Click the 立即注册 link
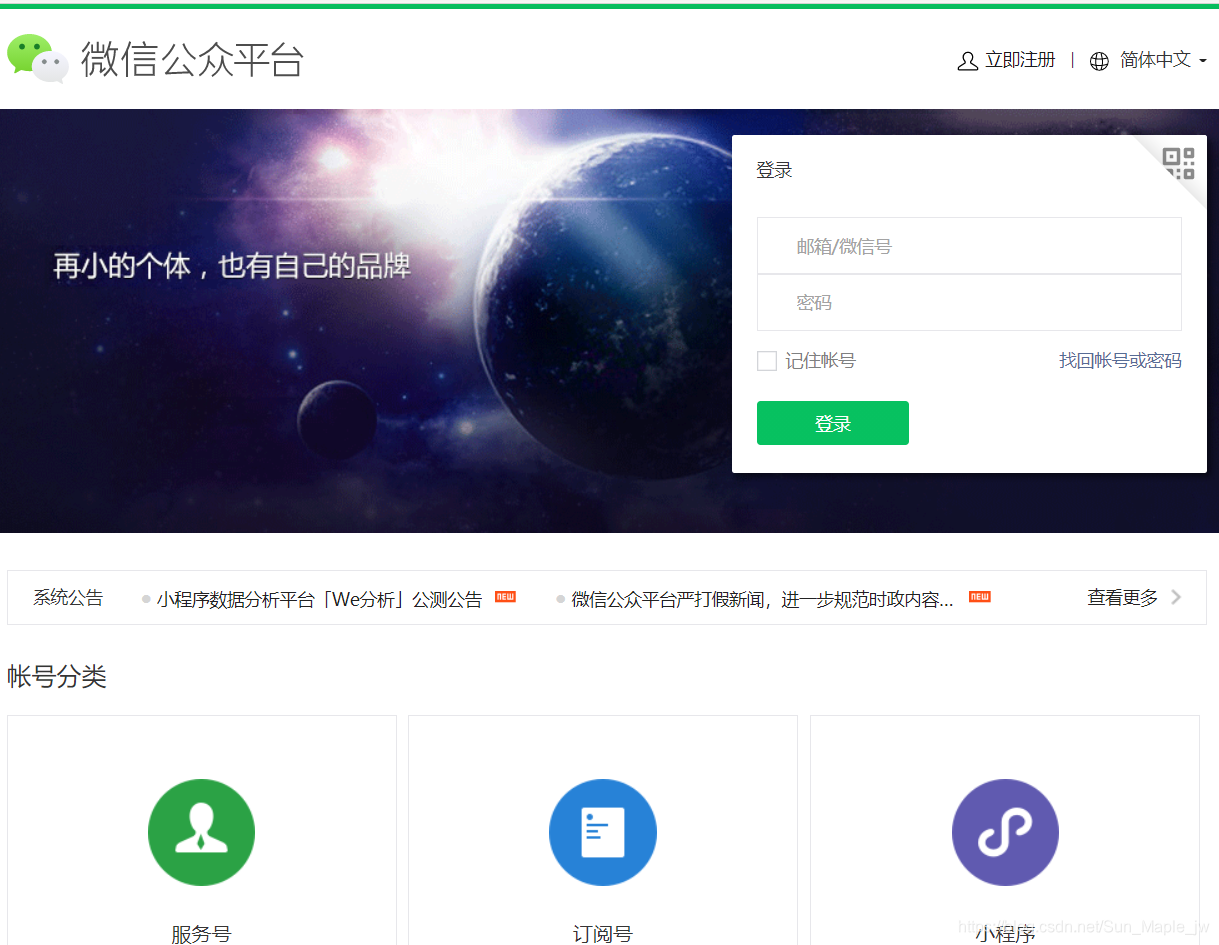 coord(1020,60)
